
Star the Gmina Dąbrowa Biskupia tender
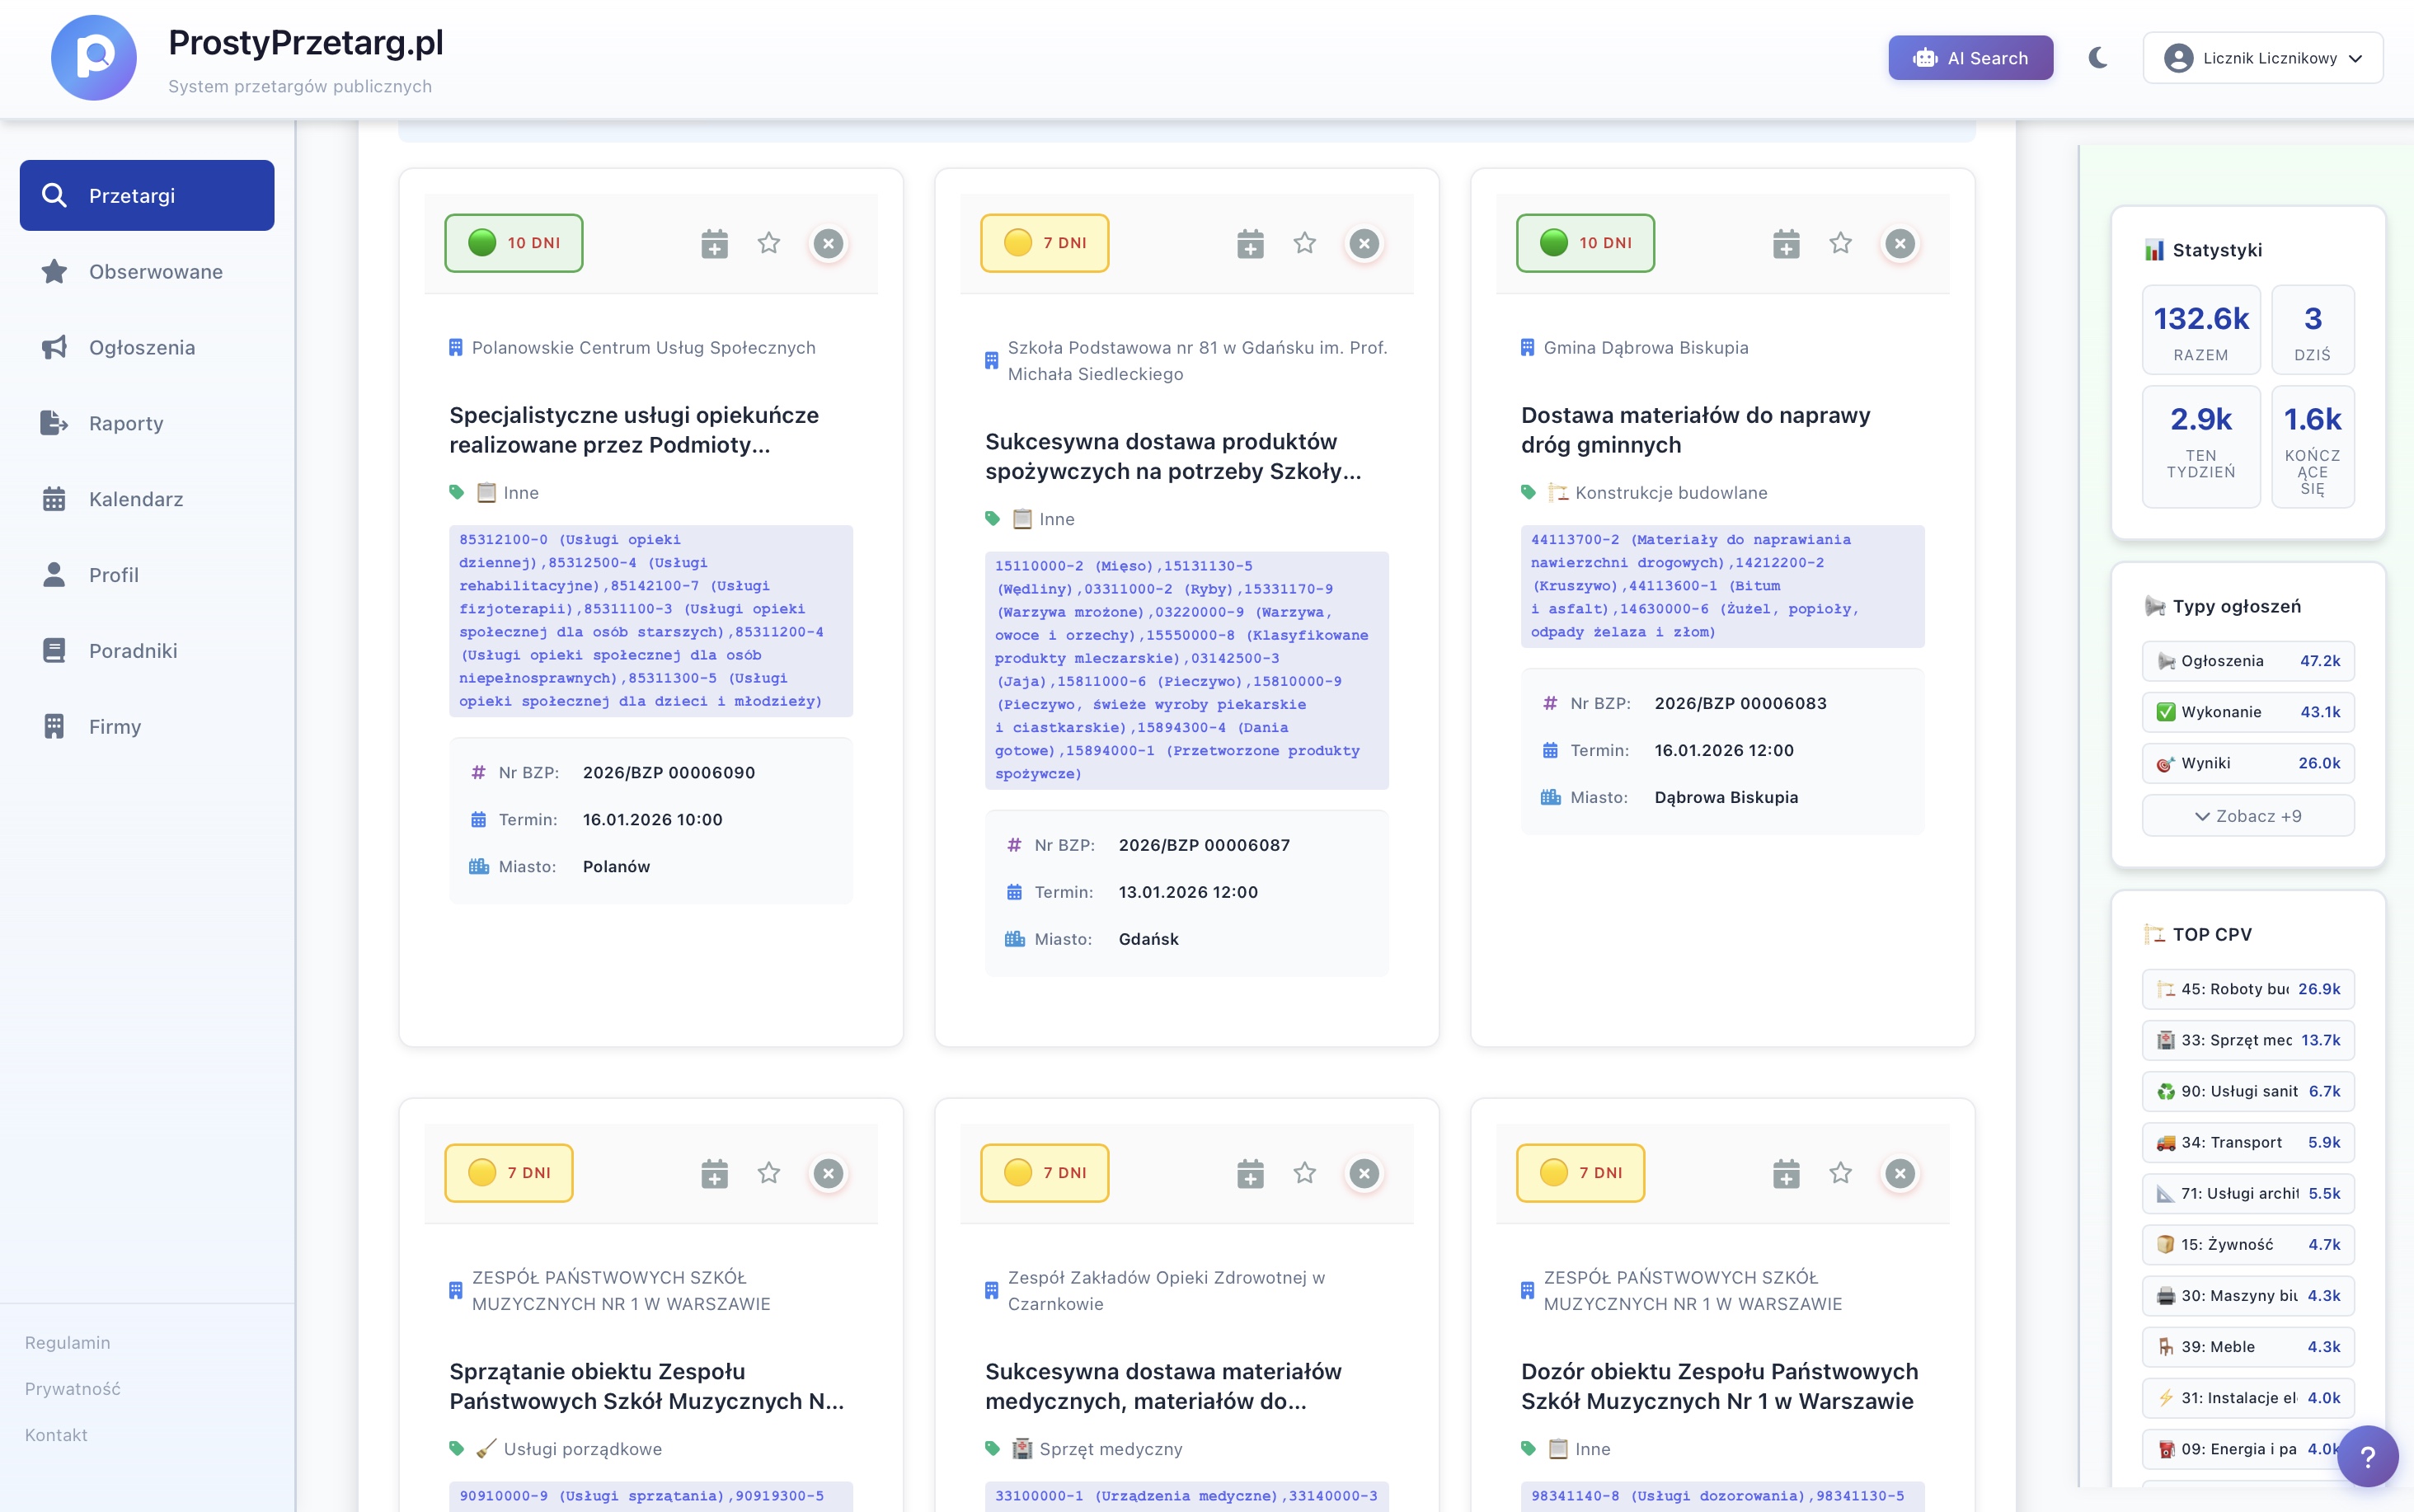(1840, 243)
